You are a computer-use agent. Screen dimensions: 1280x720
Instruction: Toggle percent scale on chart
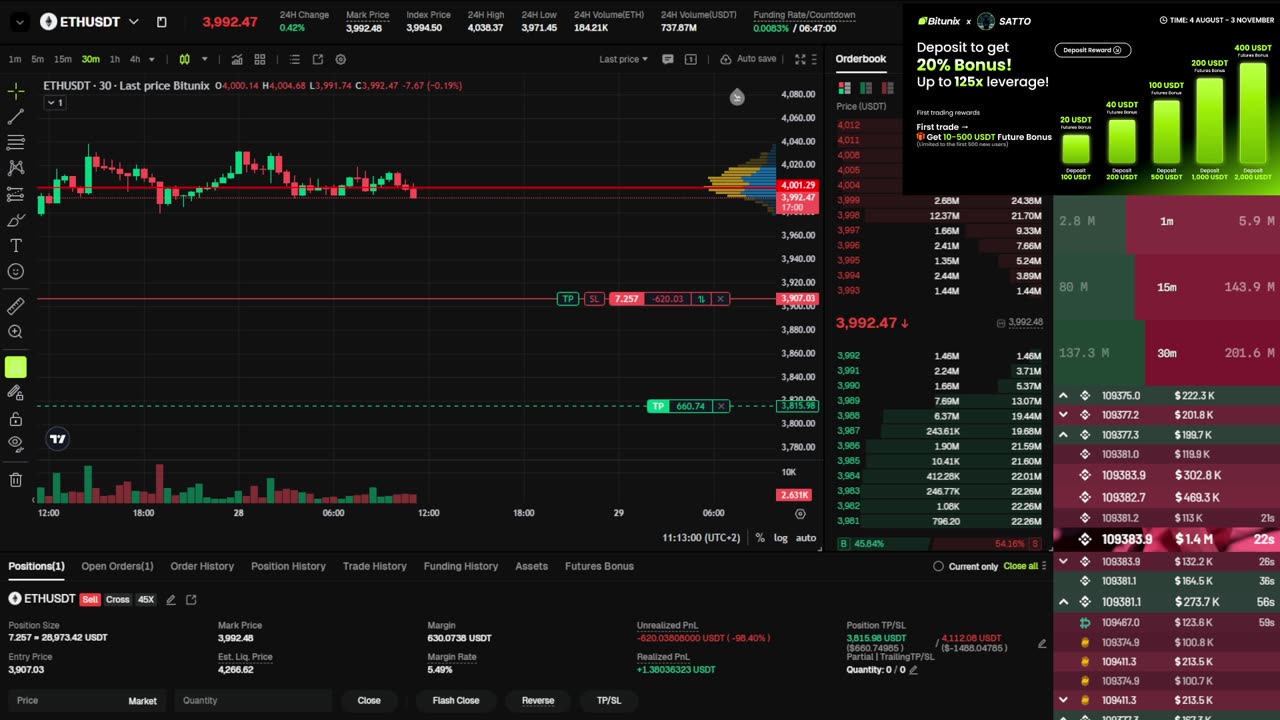point(760,538)
